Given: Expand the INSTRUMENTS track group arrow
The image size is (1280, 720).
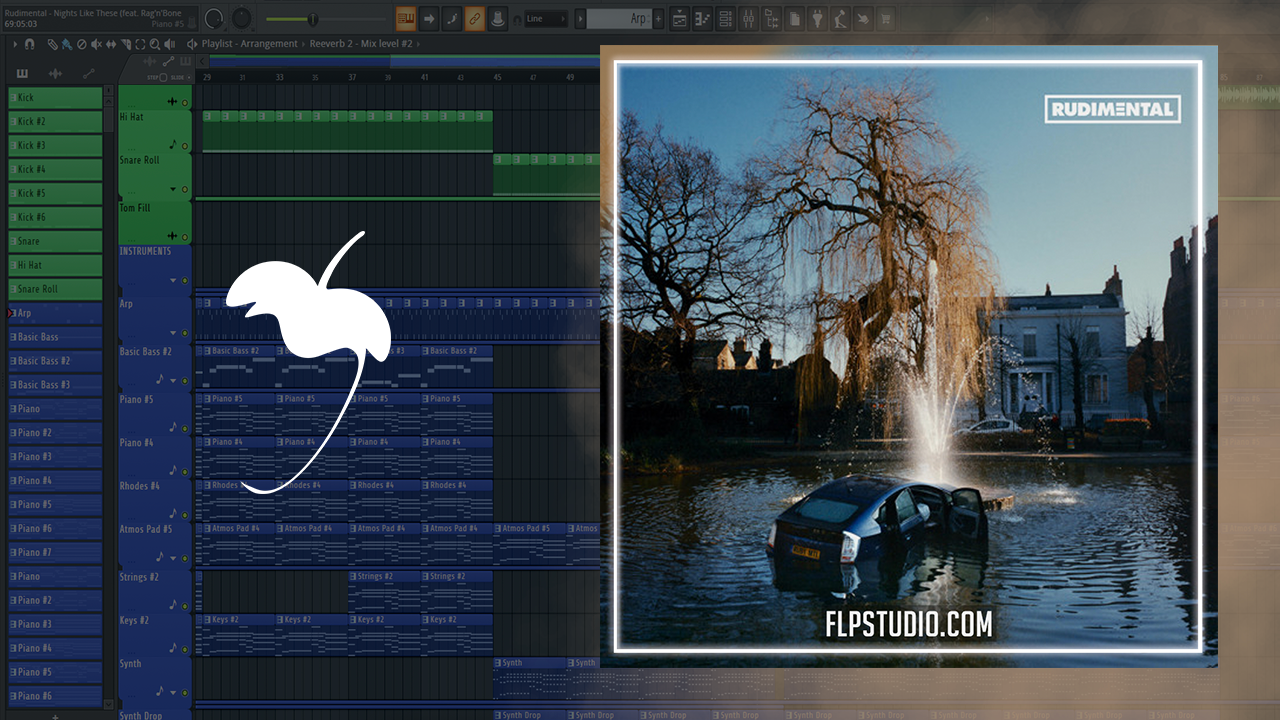Looking at the screenshot, I should tap(172, 281).
